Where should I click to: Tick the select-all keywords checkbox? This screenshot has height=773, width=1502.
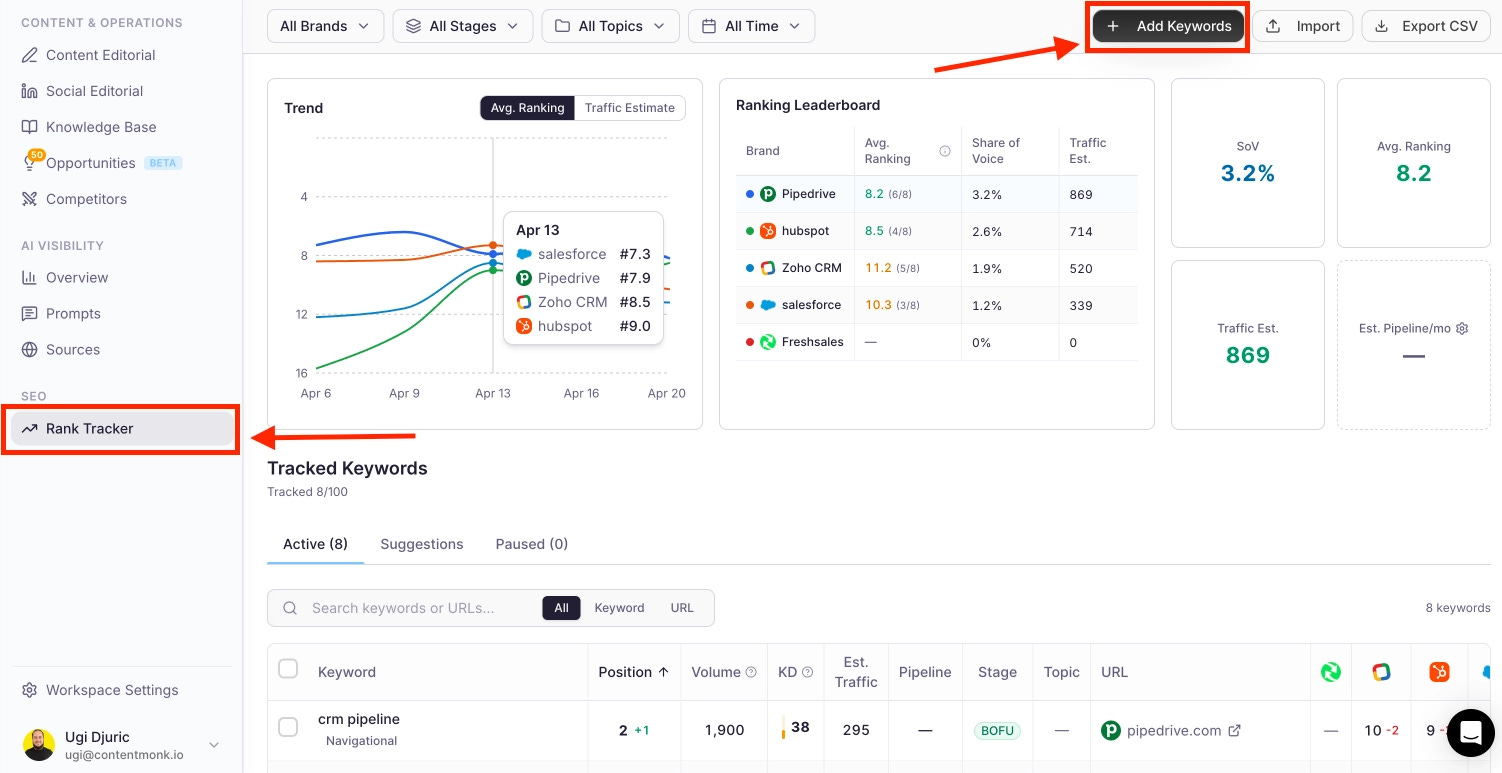288,669
